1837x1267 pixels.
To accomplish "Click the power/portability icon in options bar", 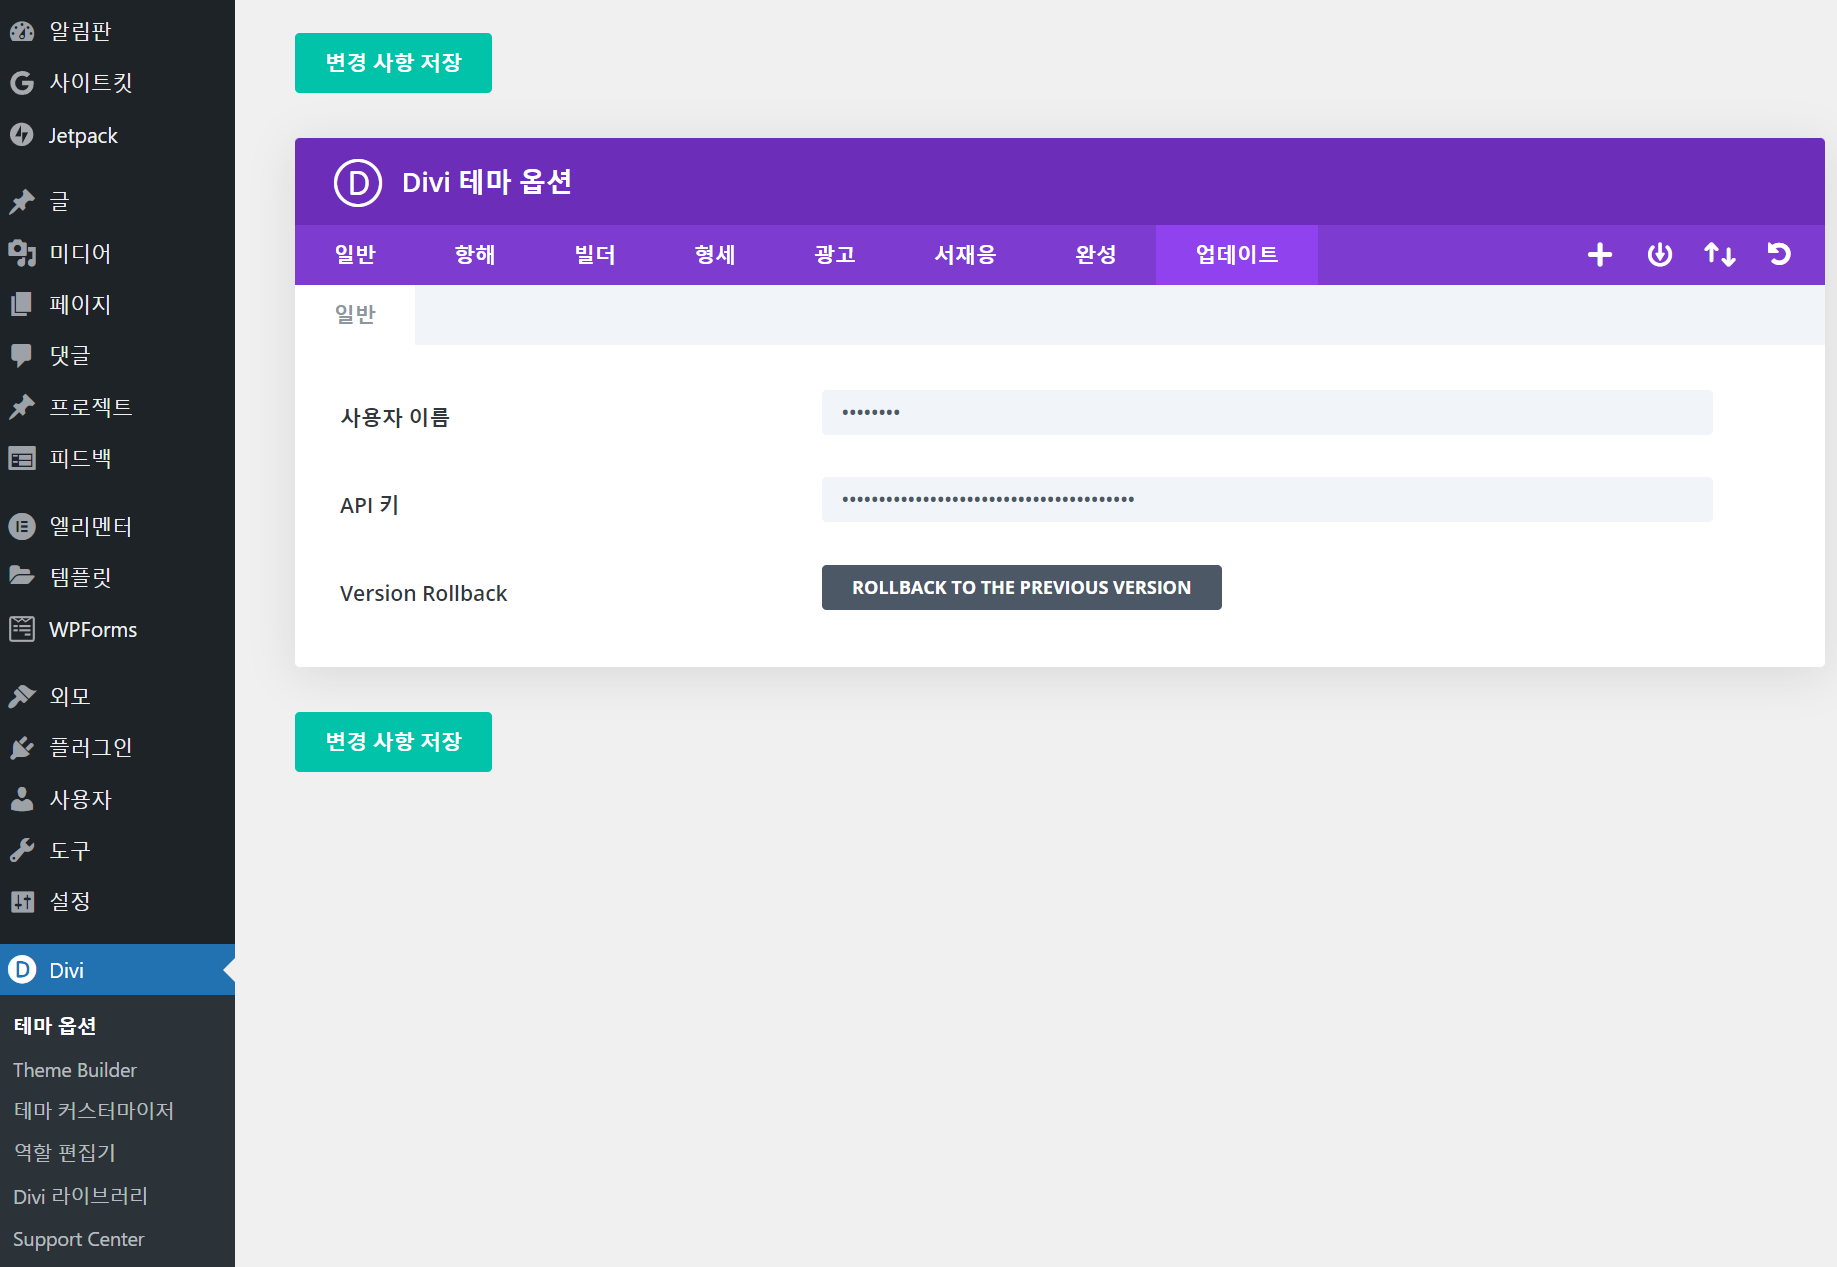I will 1660,255.
